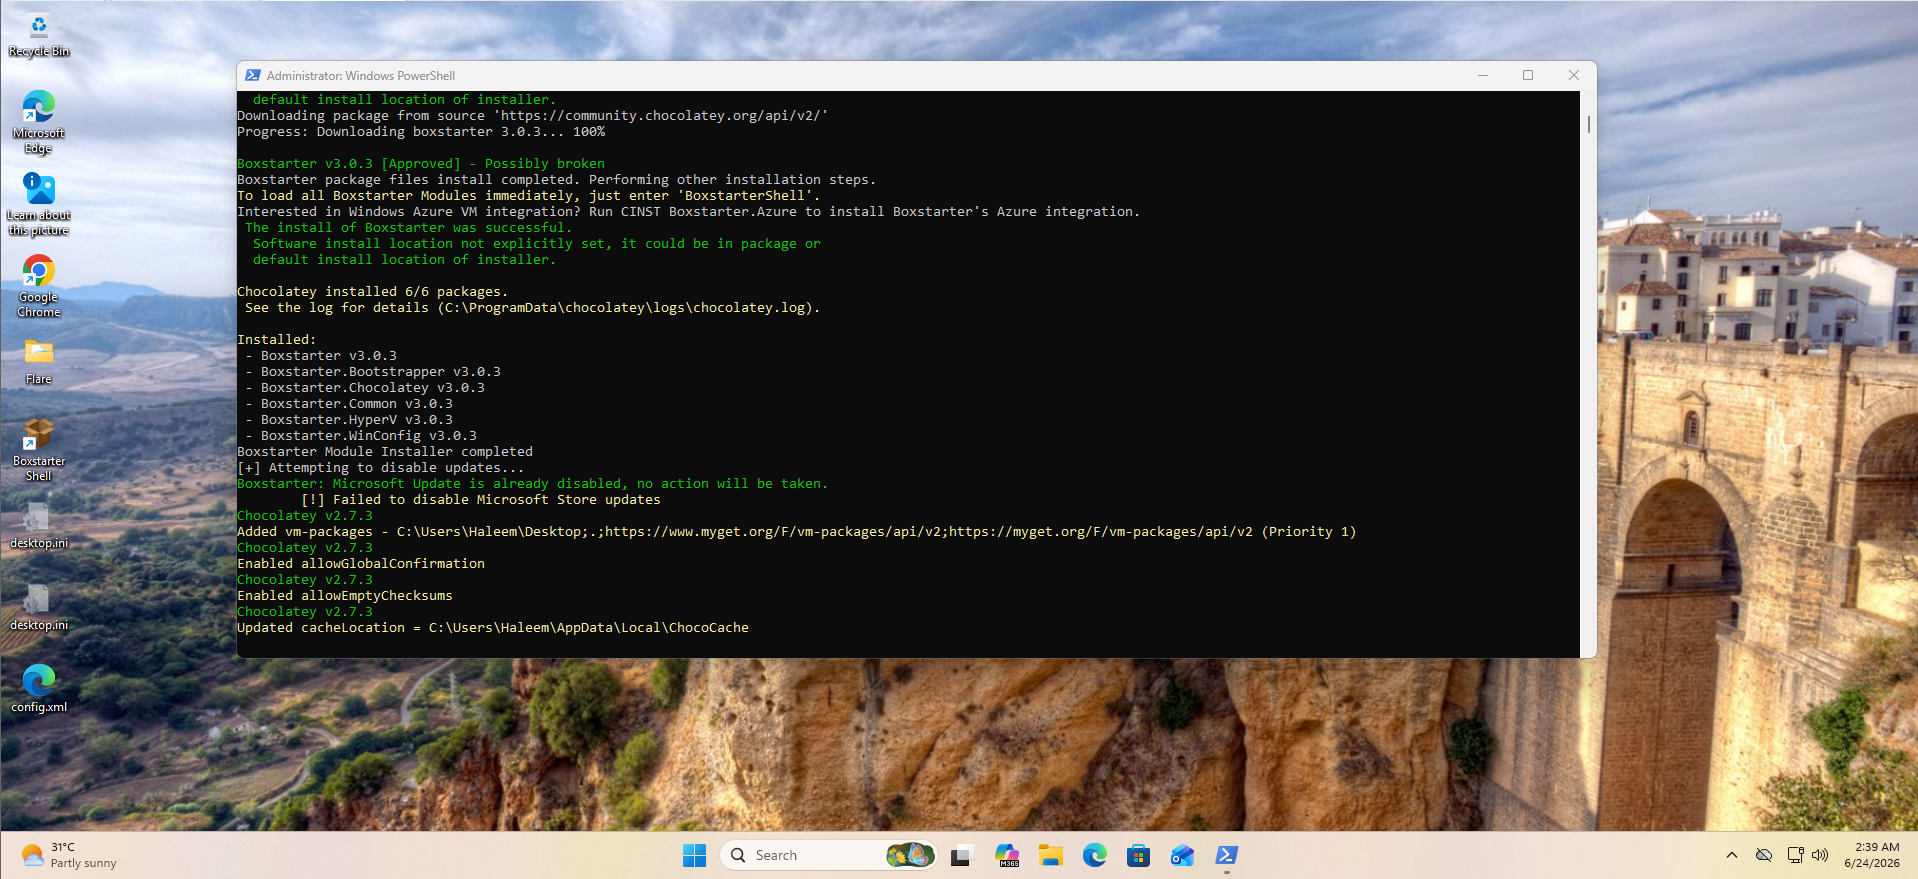1918x879 pixels.
Task: Expand the hidden system tray icons chevron
Action: 1732,855
